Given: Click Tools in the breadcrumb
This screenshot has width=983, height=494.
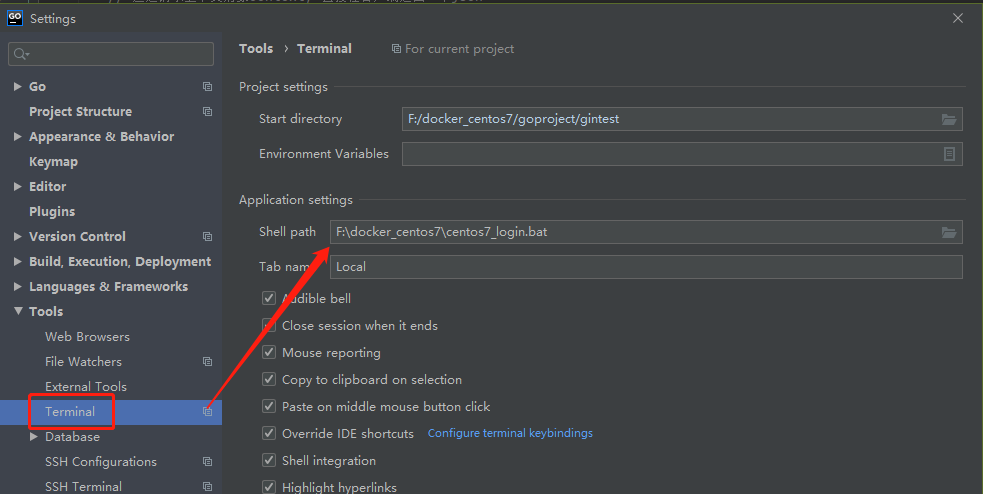Looking at the screenshot, I should click(x=256, y=49).
